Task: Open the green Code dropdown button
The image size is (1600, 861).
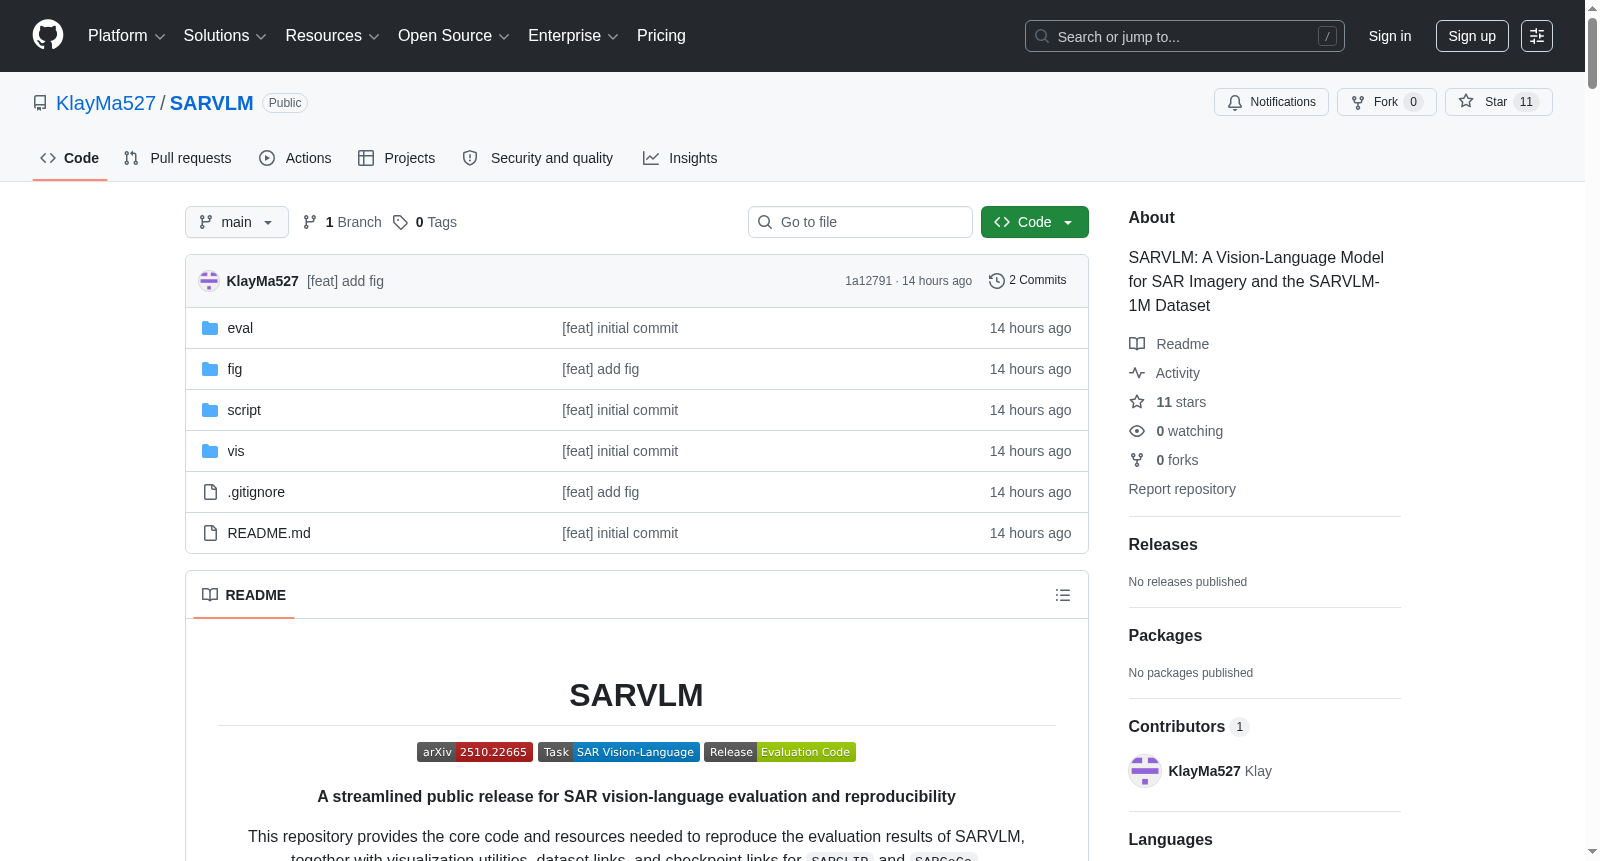Action: point(1035,222)
